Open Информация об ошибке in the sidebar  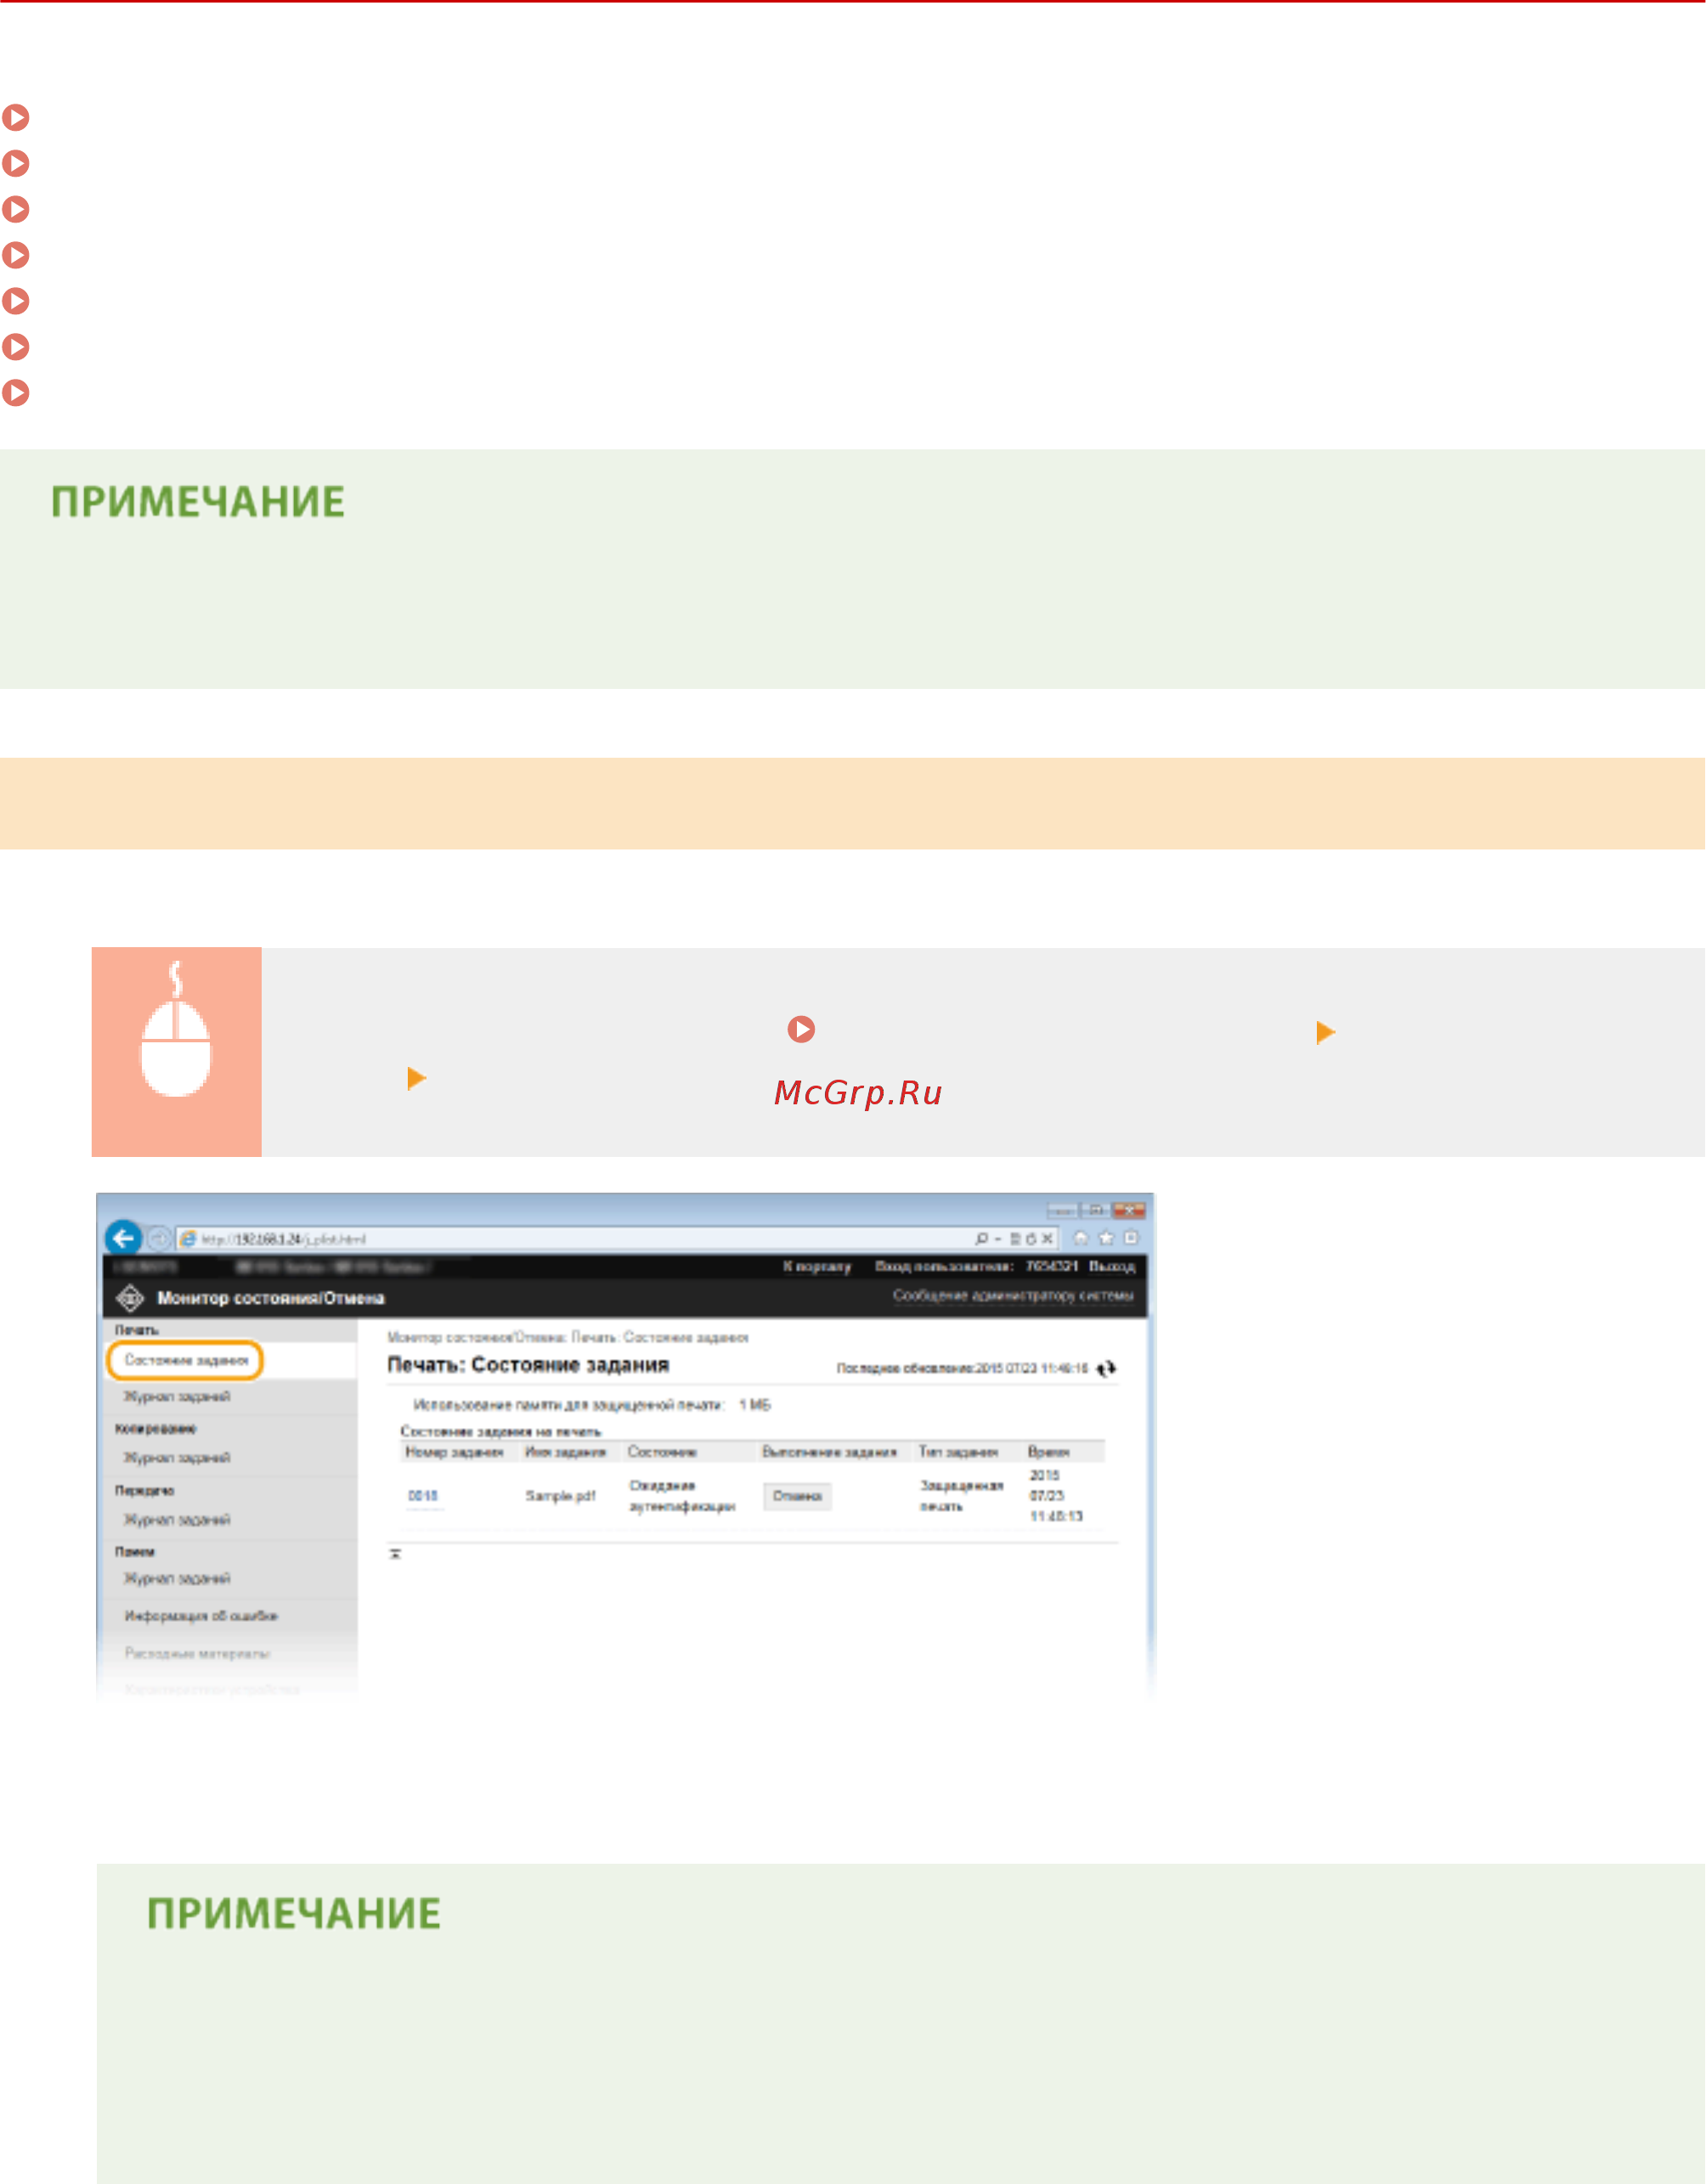(x=201, y=1616)
